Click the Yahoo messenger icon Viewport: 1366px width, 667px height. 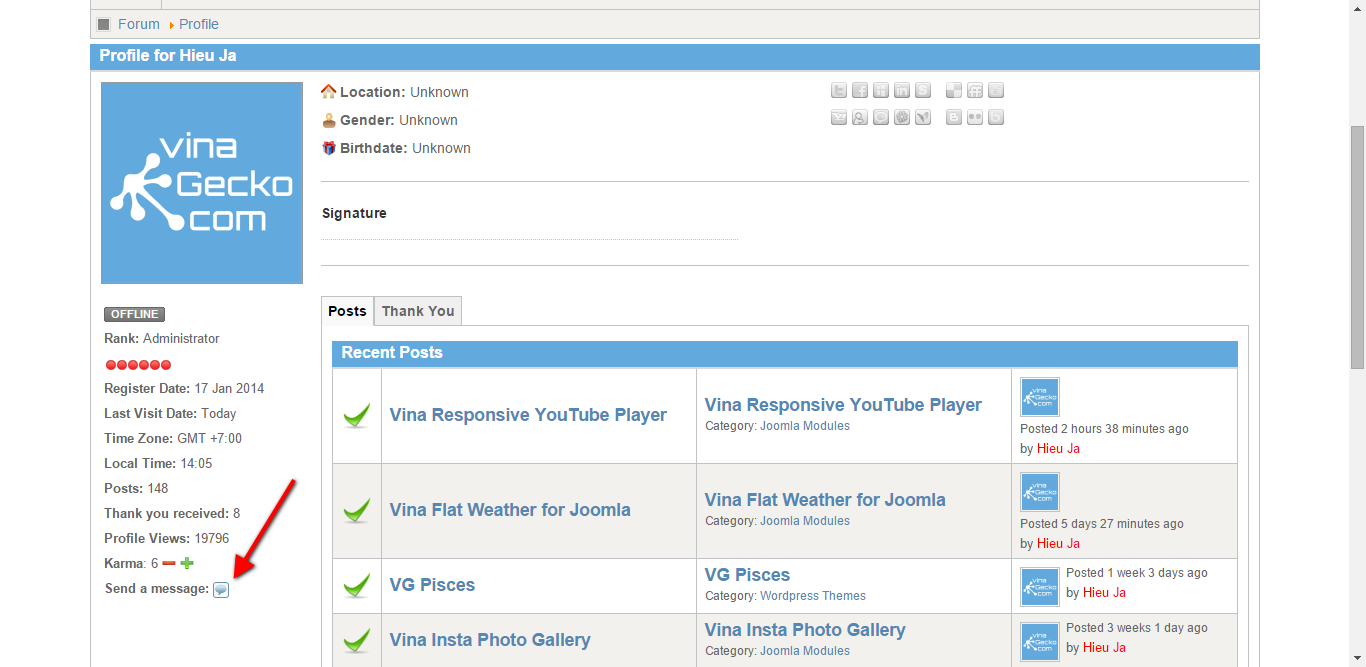click(839, 117)
